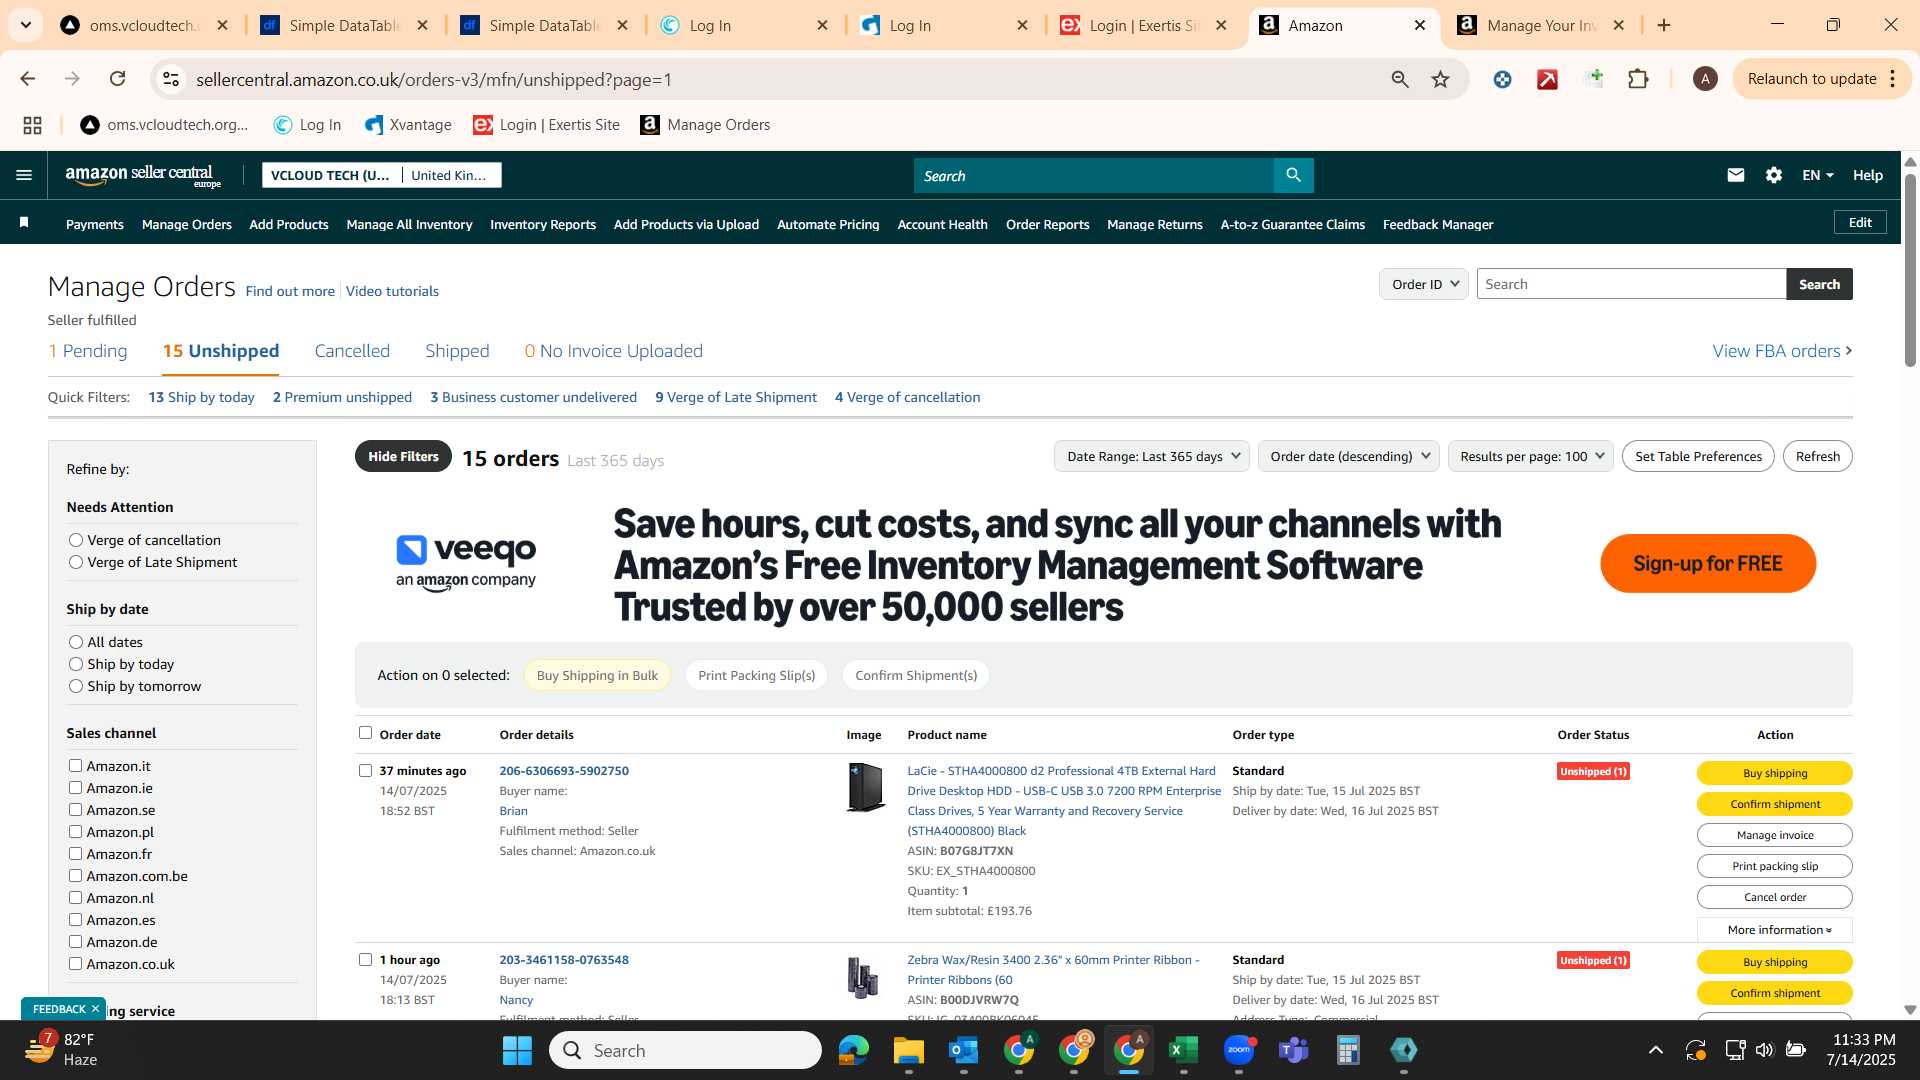Open Account Health menu item
Screen dimensions: 1920x1080
tap(942, 224)
